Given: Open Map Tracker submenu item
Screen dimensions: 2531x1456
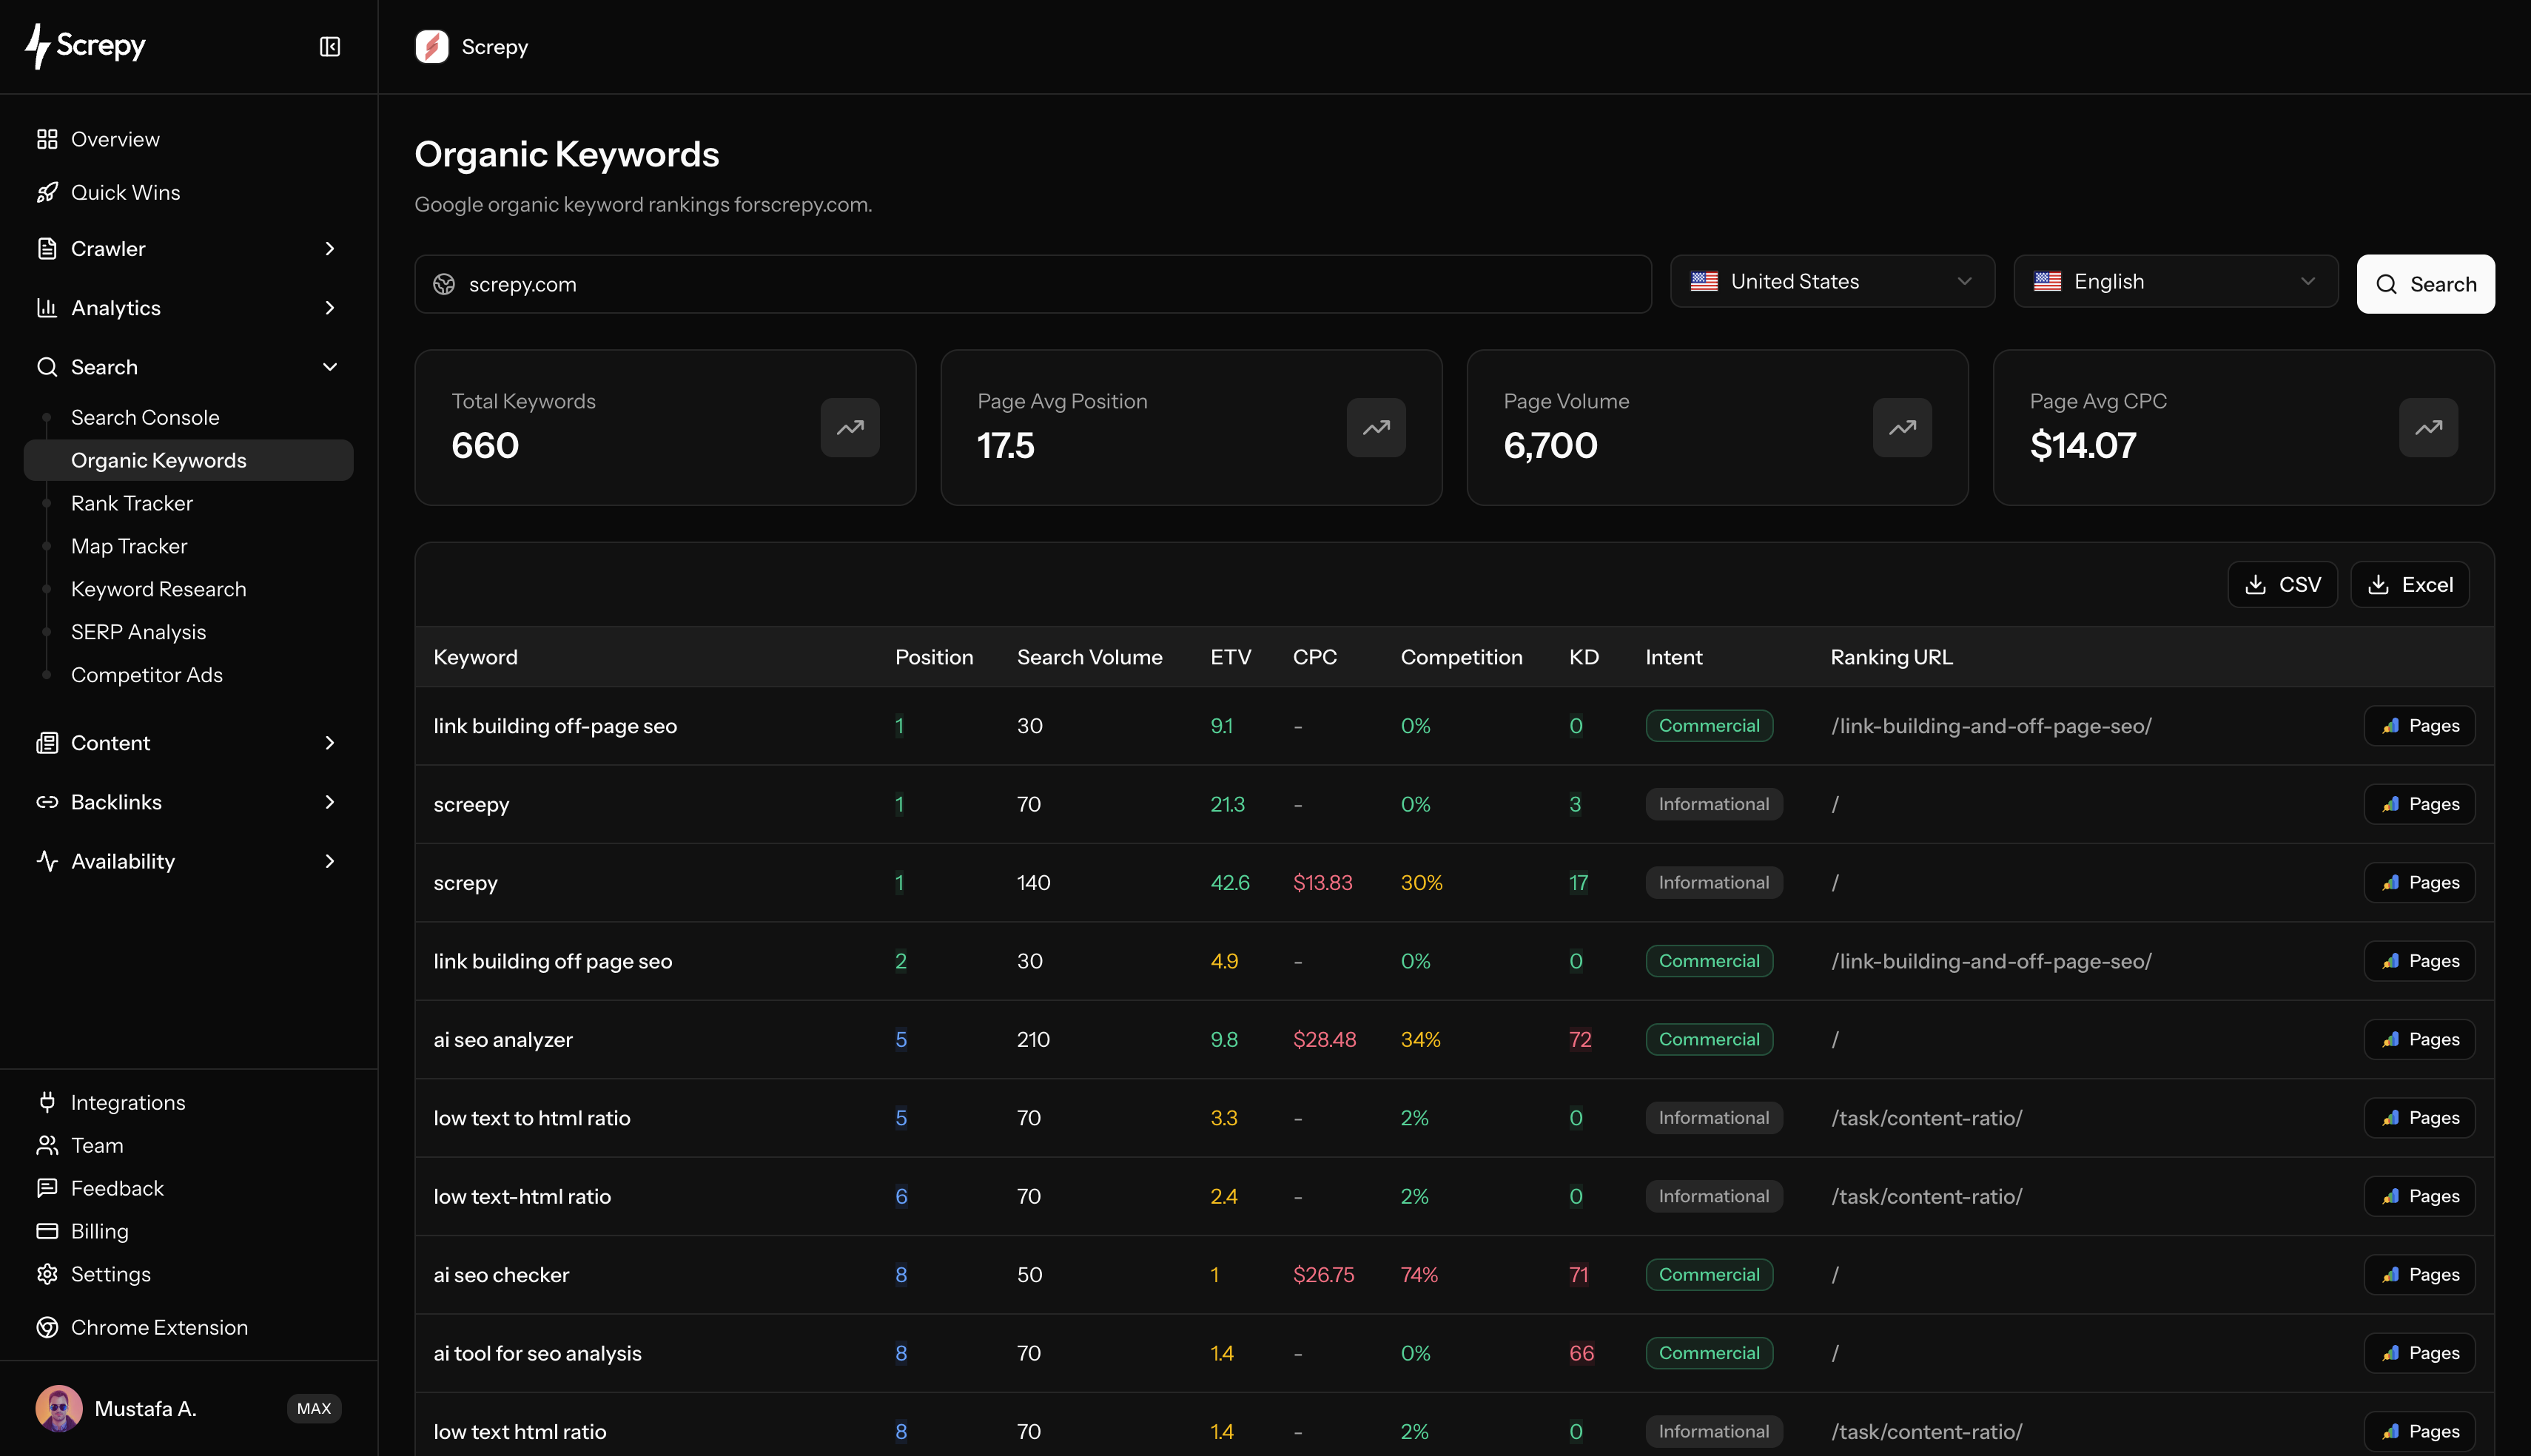Looking at the screenshot, I should pos(129,546).
